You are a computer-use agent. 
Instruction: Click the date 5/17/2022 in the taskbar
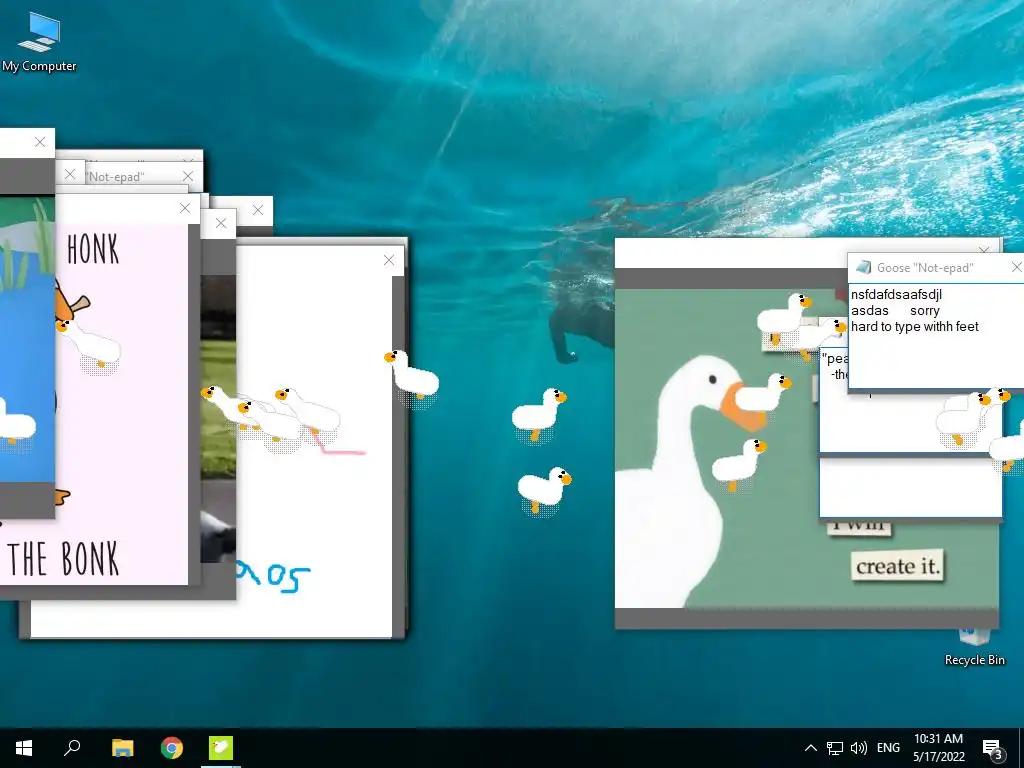pyautogui.click(x=938, y=757)
